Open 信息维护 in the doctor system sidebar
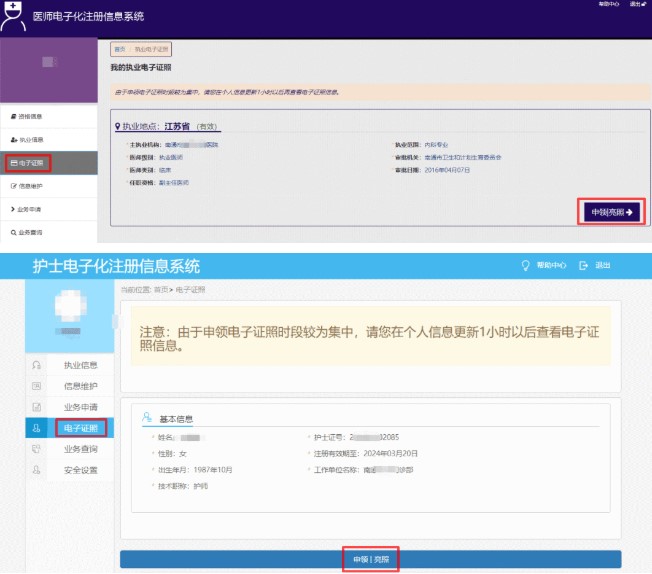 [x=30, y=186]
